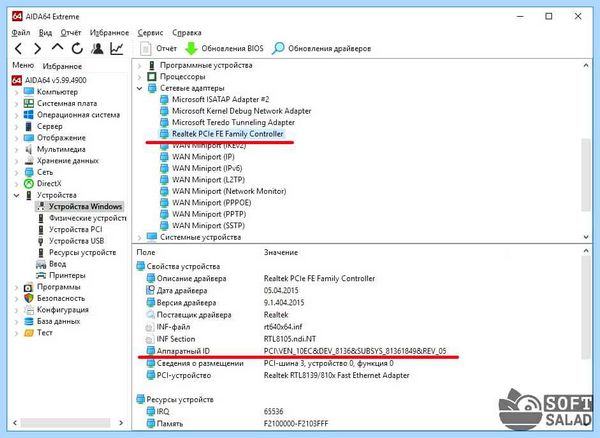Open the Справка menu

(187, 33)
